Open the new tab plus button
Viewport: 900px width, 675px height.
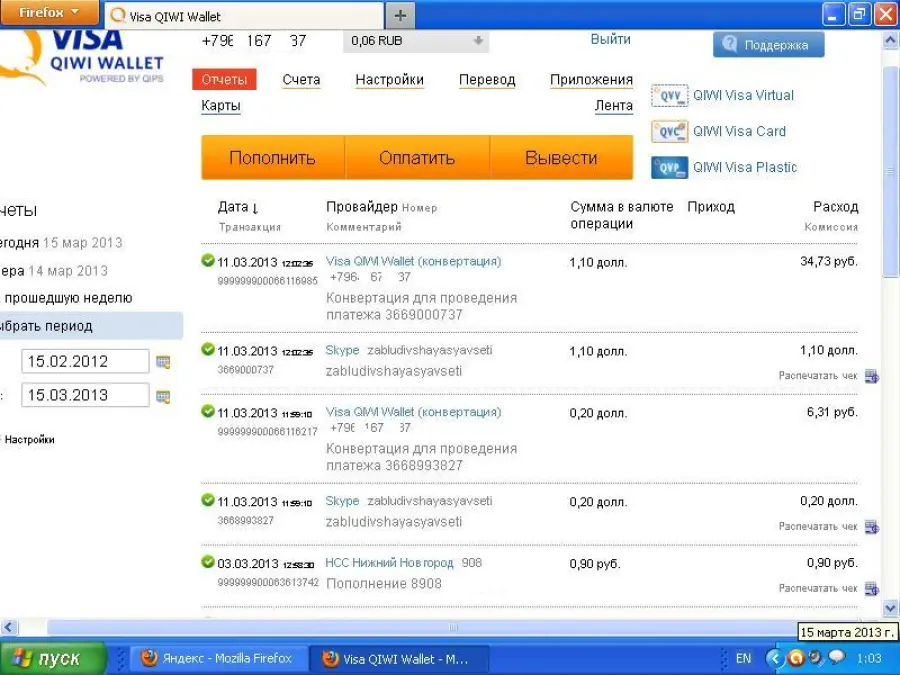tap(400, 15)
